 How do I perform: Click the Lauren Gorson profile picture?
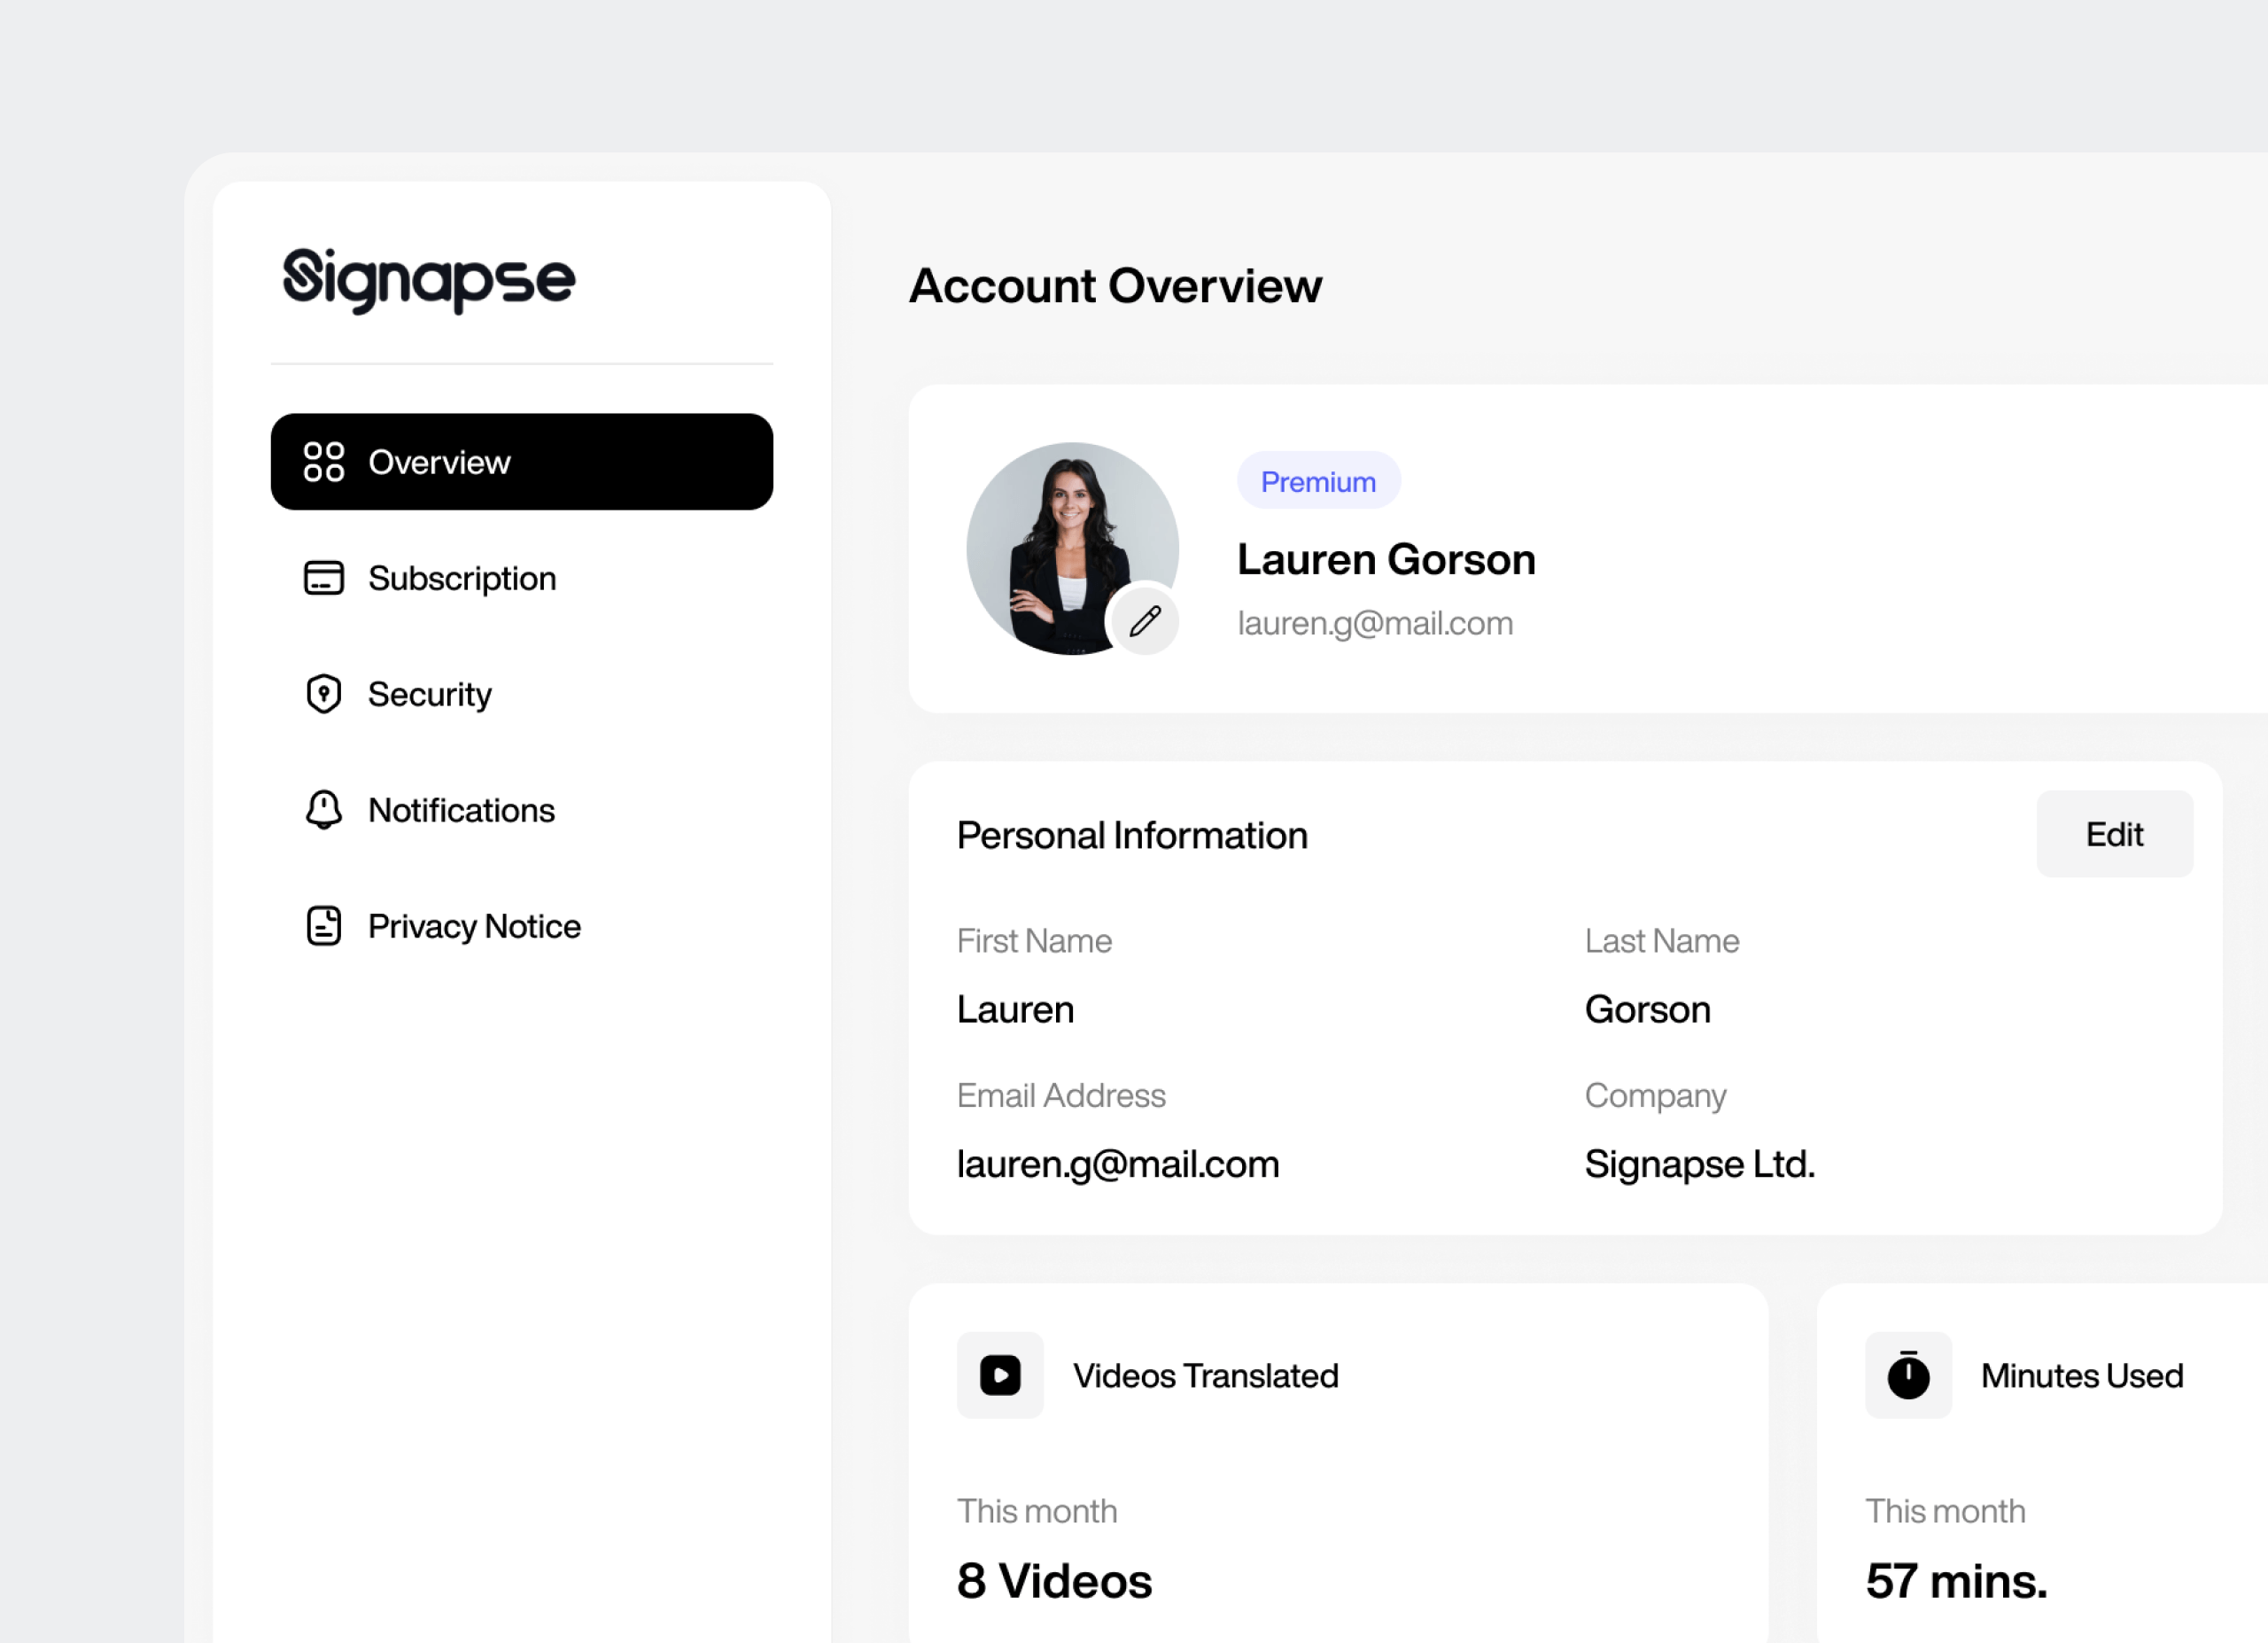pyautogui.click(x=1073, y=549)
